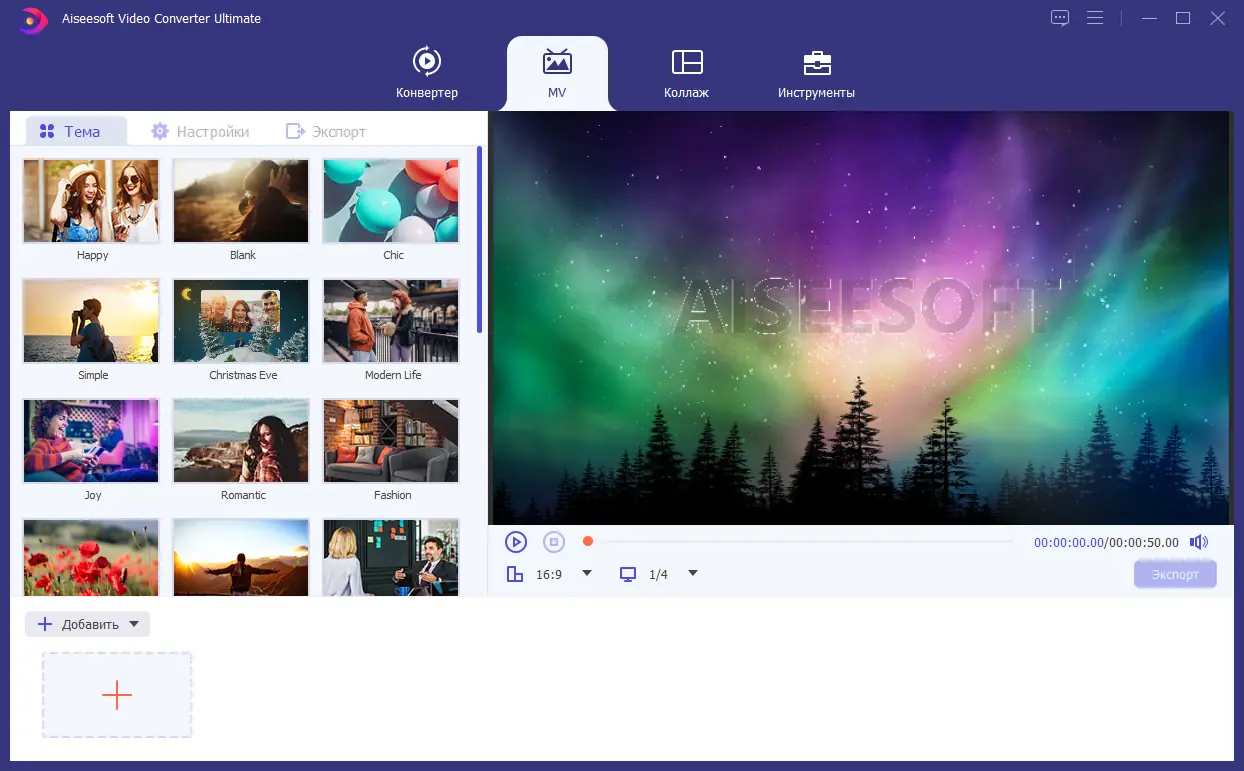Switch to the Настройки tab
Viewport: 1244px width, 771px height.
[200, 130]
